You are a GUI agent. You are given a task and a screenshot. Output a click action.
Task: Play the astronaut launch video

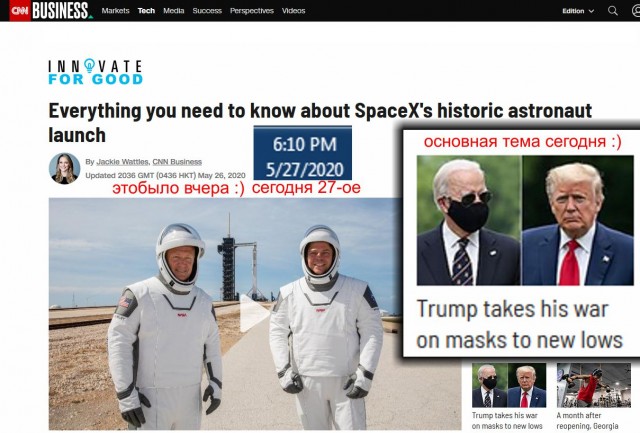pyautogui.click(x=253, y=313)
